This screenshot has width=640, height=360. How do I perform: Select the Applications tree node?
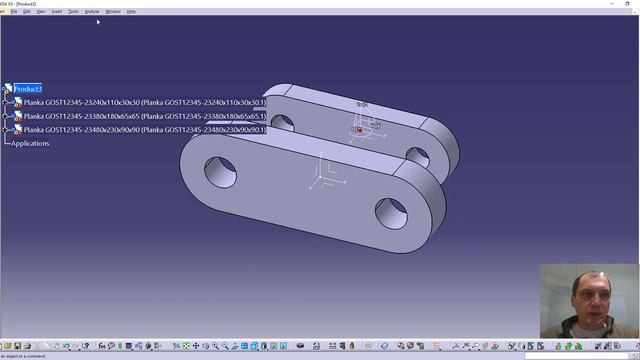click(30, 143)
